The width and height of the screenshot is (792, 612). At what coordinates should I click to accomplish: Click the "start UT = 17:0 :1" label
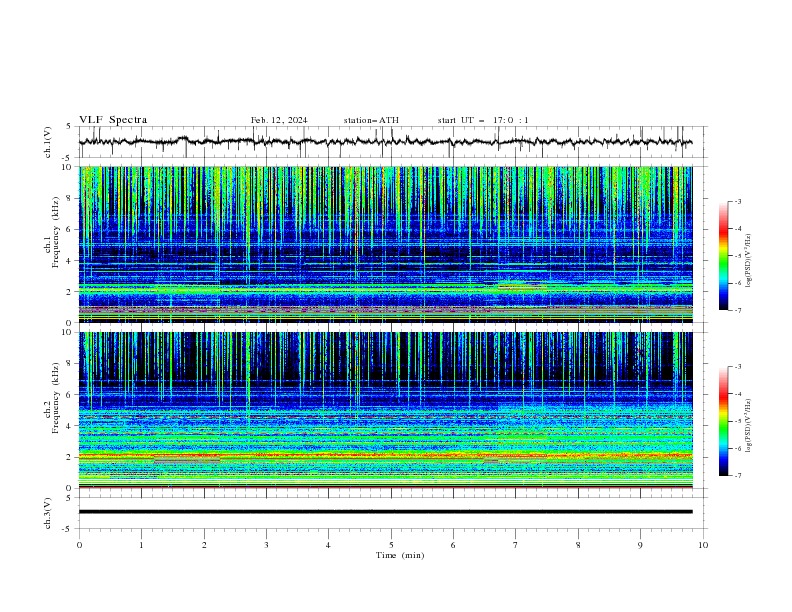click(x=483, y=120)
